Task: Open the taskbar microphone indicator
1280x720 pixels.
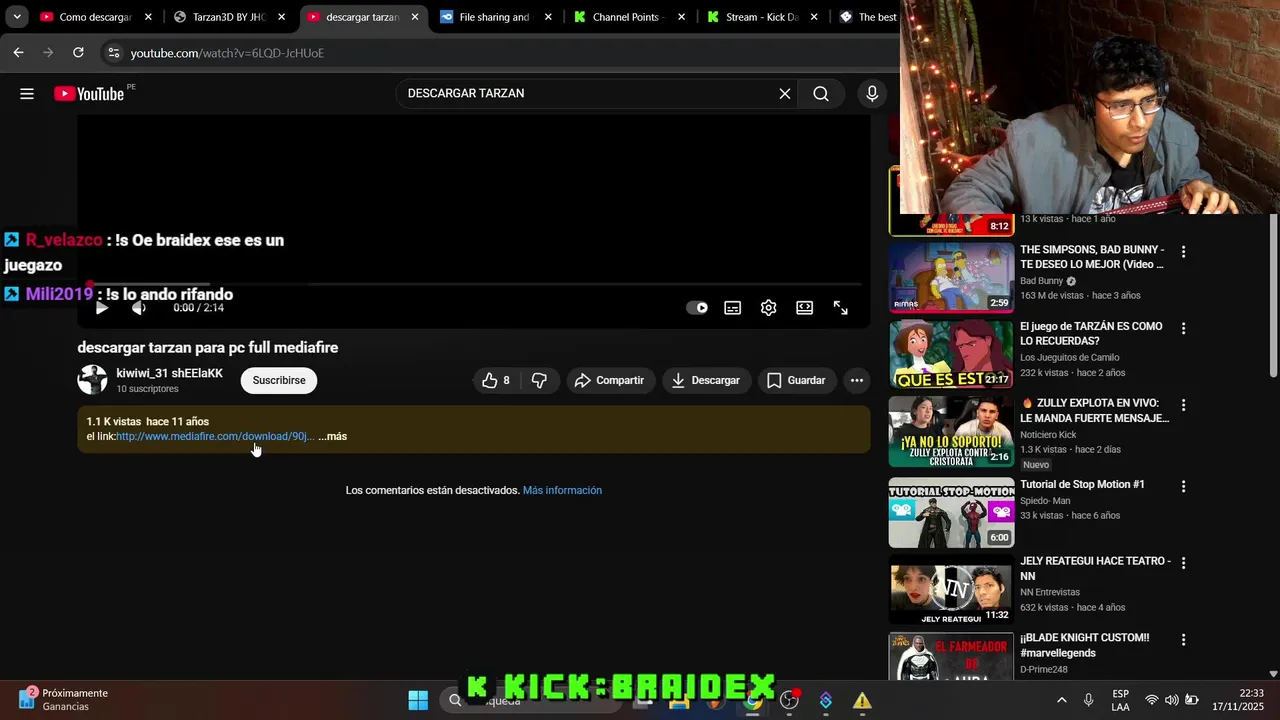Action: click(1088, 700)
